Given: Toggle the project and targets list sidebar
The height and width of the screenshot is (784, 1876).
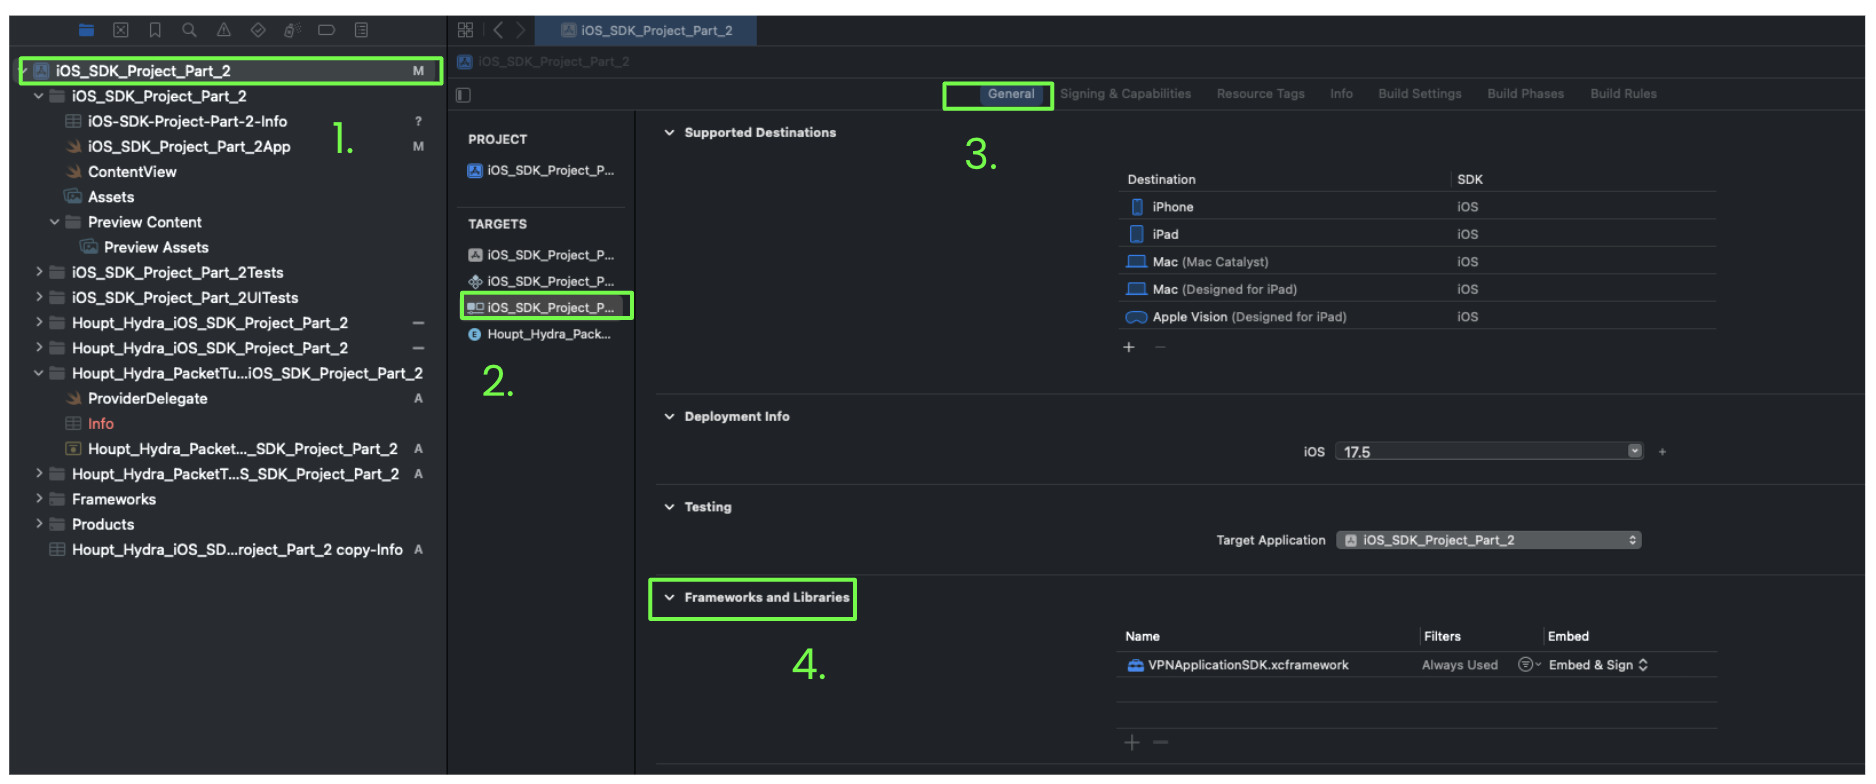Looking at the screenshot, I should click(463, 95).
